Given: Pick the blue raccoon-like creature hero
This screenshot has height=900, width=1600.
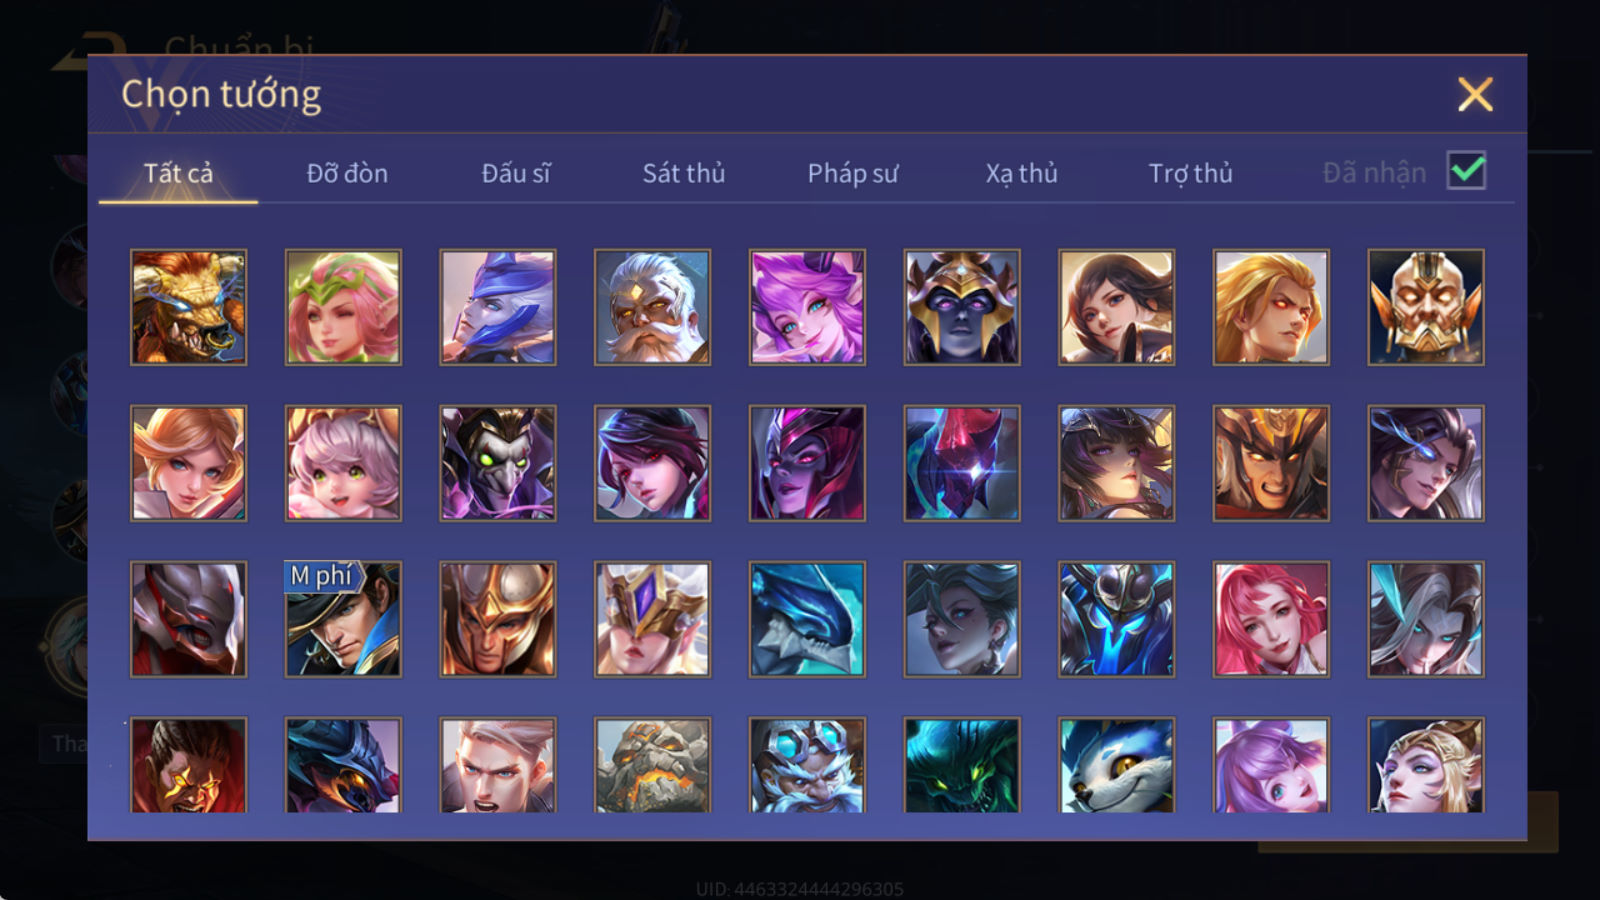Looking at the screenshot, I should click(x=1116, y=765).
